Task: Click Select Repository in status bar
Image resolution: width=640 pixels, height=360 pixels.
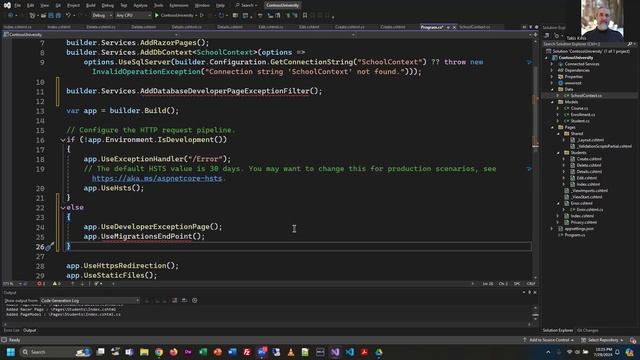Action: click(603, 340)
